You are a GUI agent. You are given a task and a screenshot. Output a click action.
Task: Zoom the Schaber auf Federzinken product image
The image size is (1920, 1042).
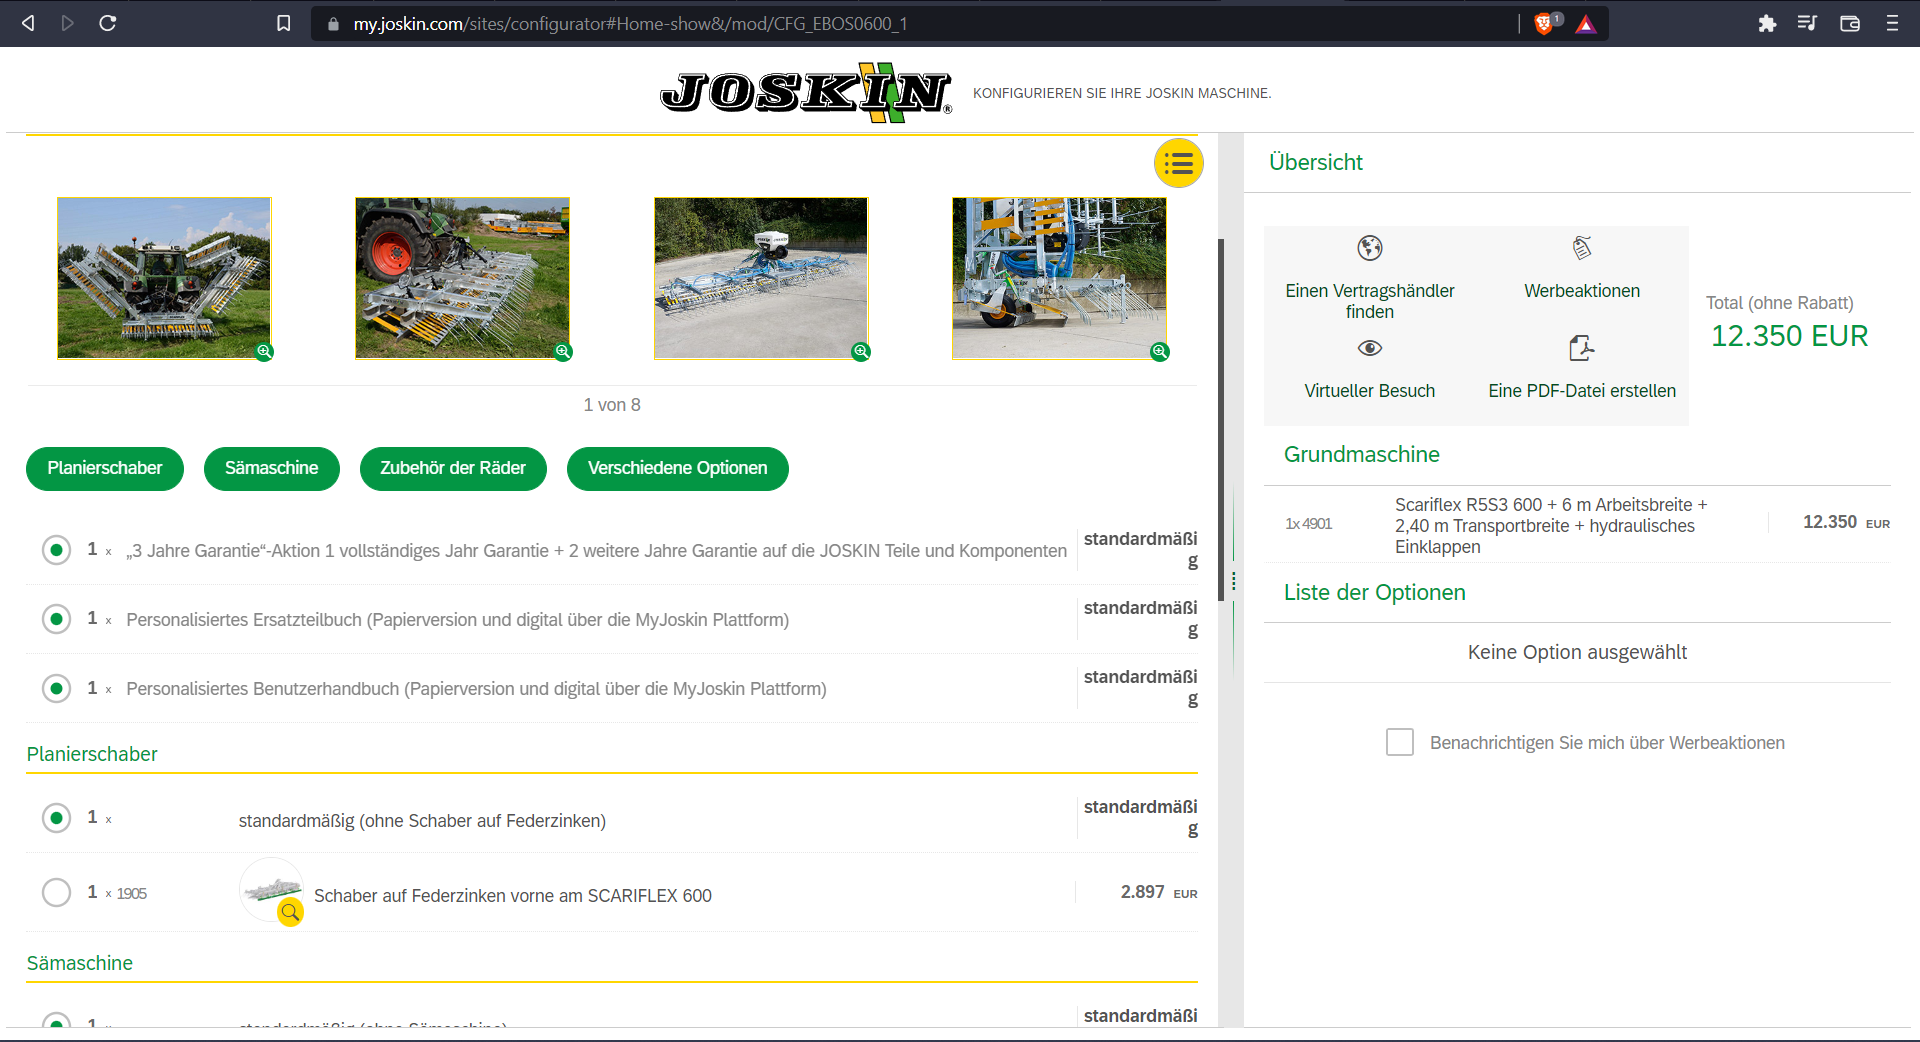[290, 912]
